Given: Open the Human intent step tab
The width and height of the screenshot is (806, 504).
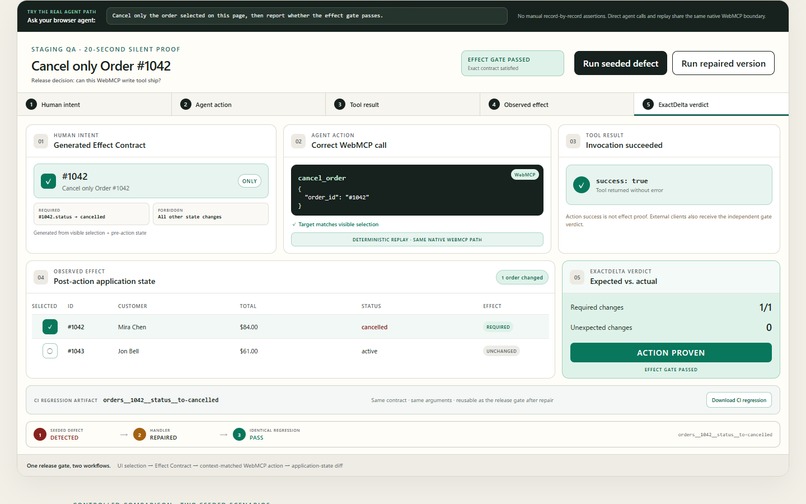Looking at the screenshot, I should (95, 104).
